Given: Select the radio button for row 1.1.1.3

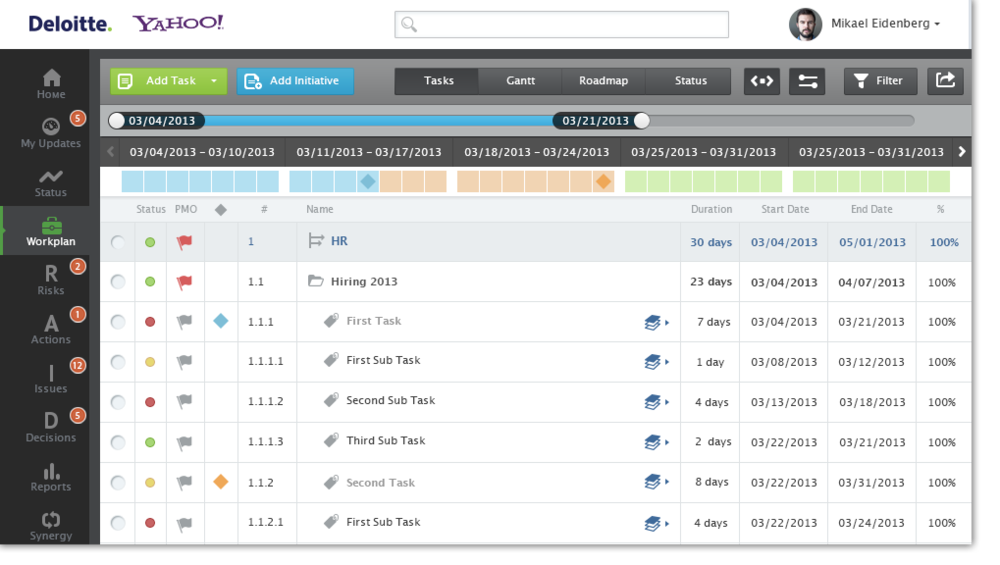Looking at the screenshot, I should tap(118, 443).
